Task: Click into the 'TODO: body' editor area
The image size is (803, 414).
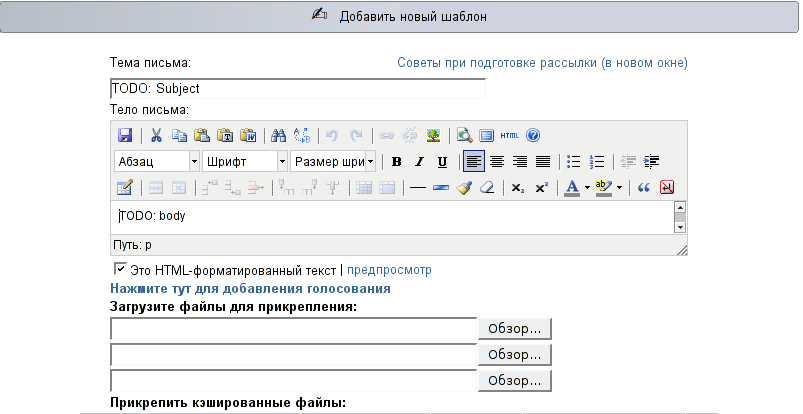Action: pos(393,217)
